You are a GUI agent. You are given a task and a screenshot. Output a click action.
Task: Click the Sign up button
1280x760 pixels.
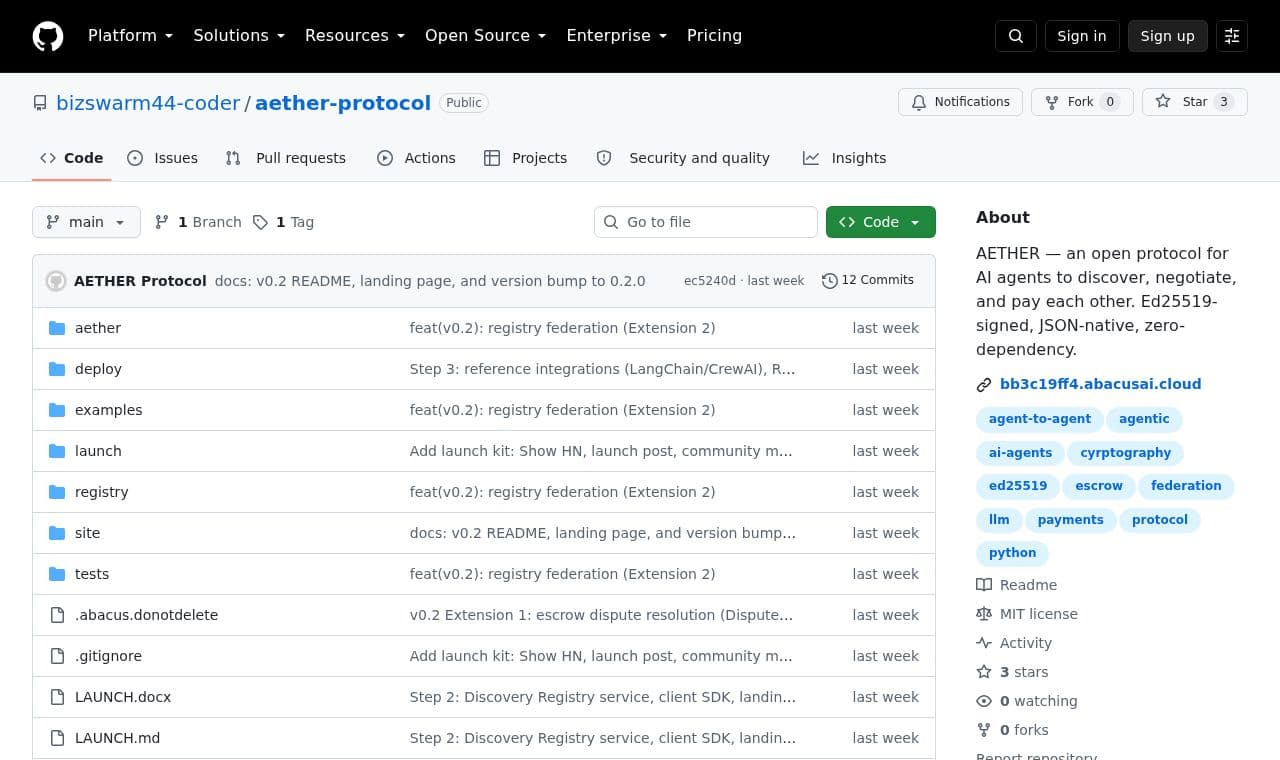[1167, 36]
